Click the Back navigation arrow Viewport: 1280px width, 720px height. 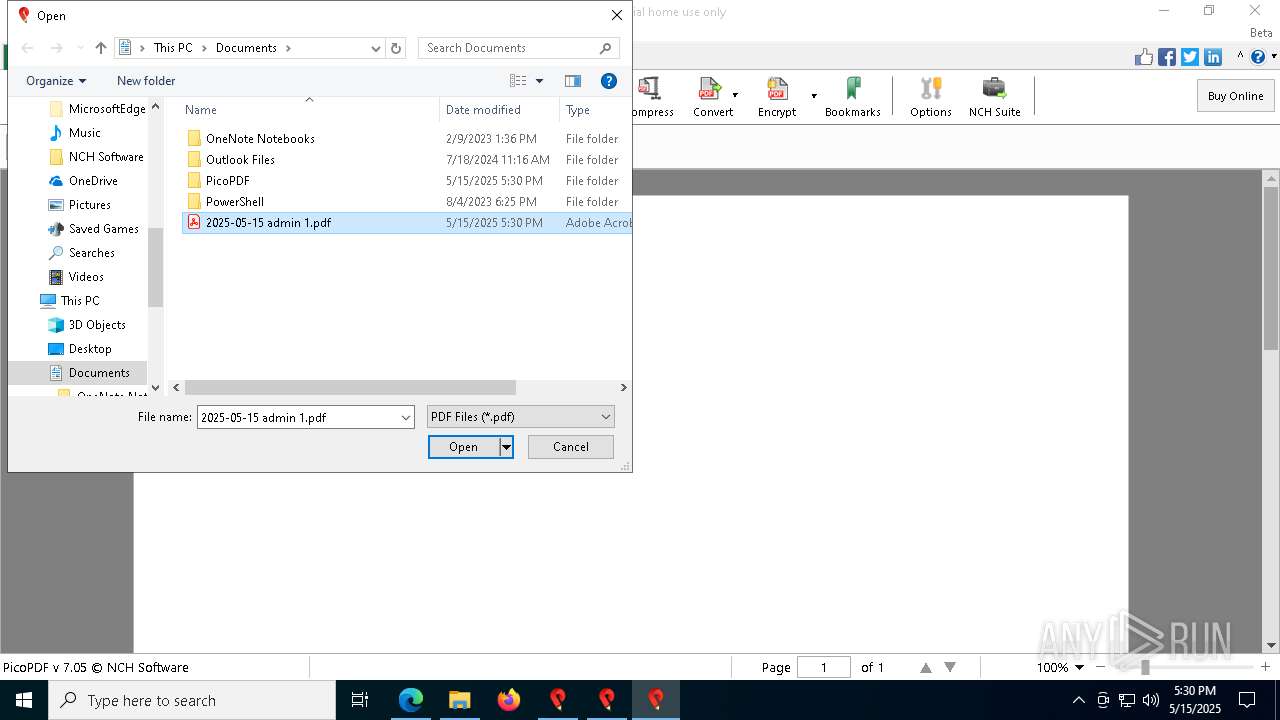[x=28, y=48]
